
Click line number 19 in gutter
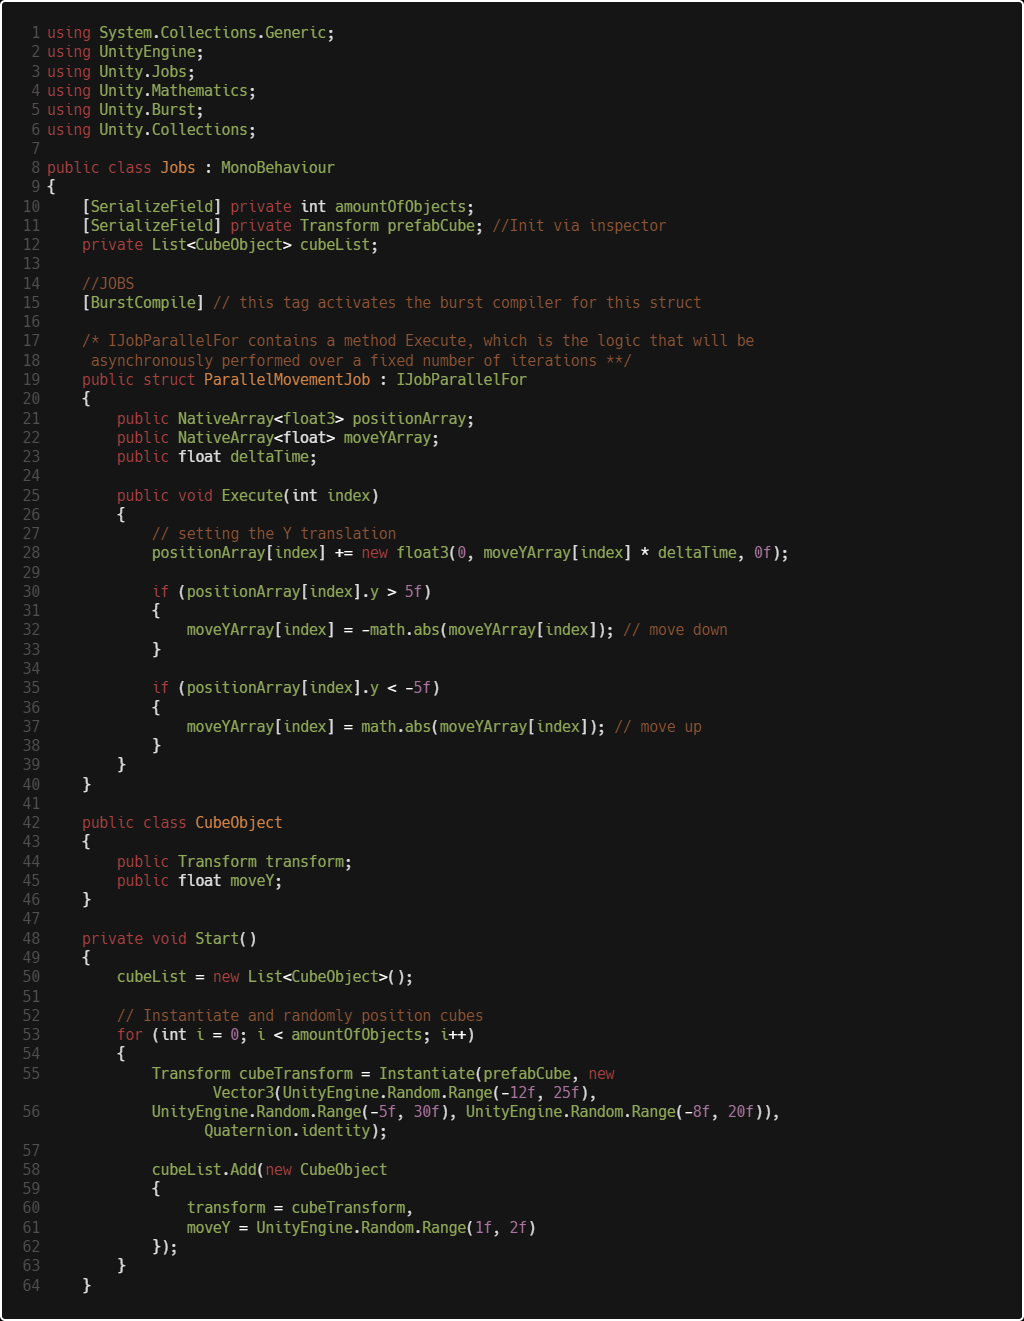[x=31, y=380]
